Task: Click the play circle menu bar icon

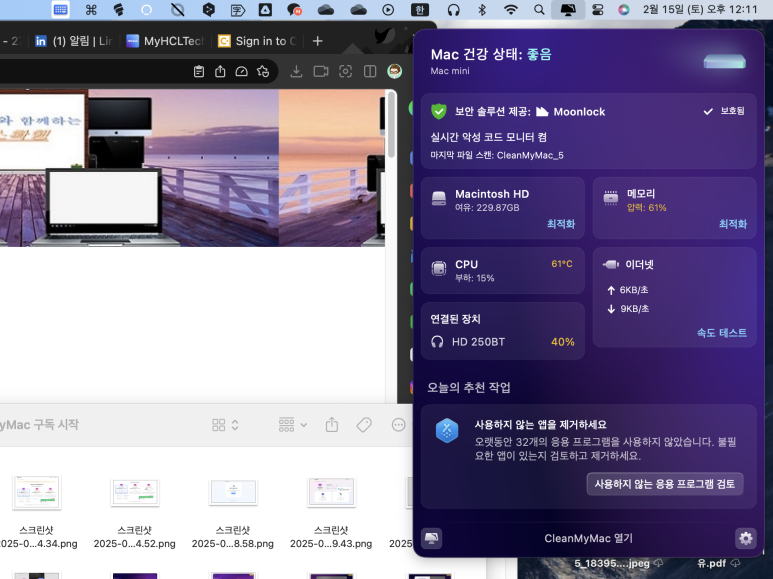Action: click(x=388, y=9)
